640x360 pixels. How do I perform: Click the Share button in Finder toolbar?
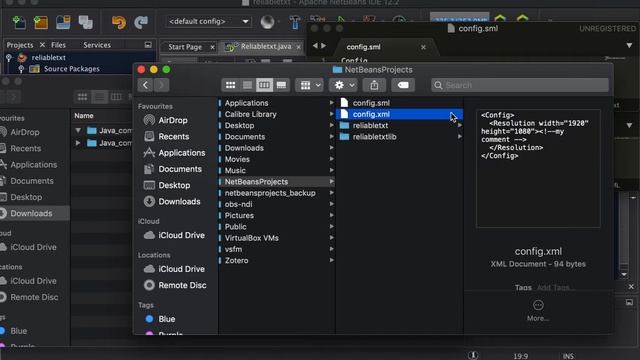pyautogui.click(x=374, y=85)
